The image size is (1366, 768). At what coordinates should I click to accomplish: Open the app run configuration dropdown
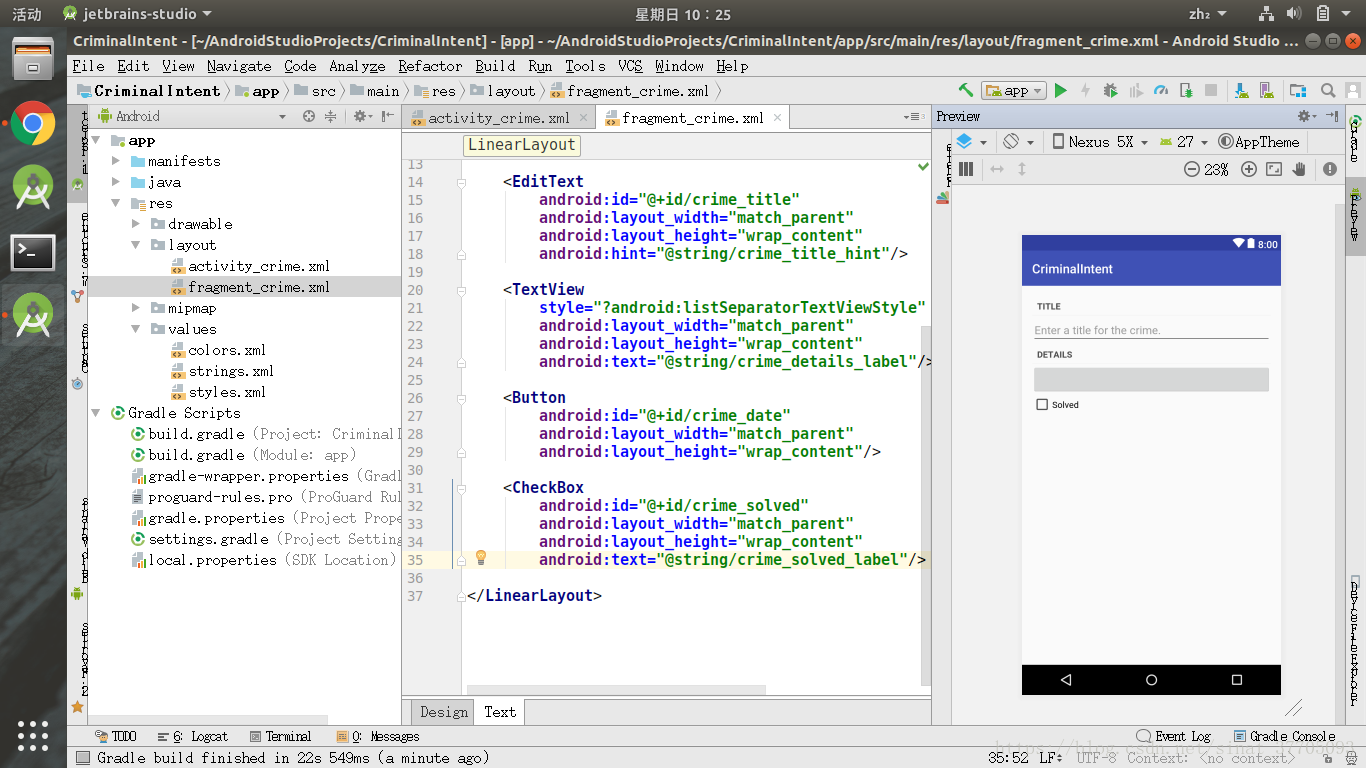click(x=1014, y=90)
